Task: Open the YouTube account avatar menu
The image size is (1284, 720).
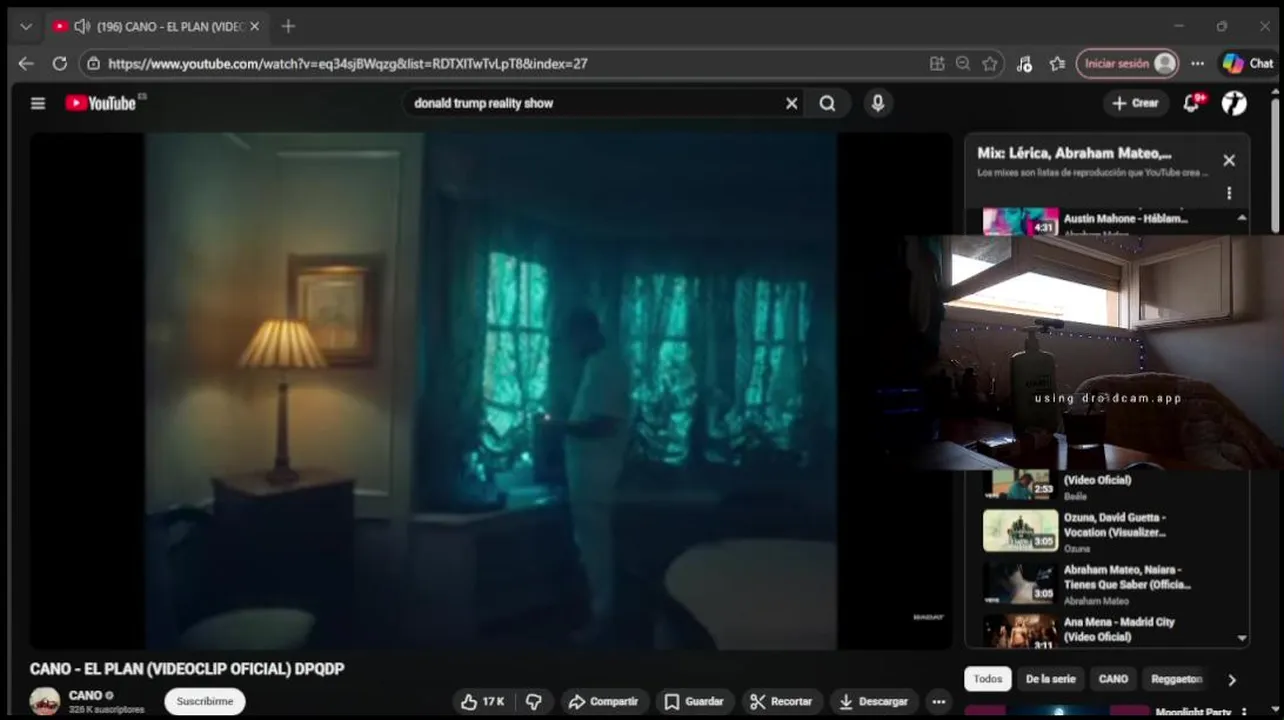Action: (x=1234, y=103)
